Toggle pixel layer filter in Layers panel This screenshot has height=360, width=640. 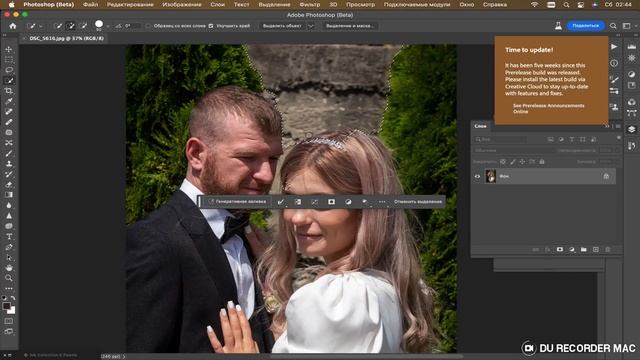[550, 140]
